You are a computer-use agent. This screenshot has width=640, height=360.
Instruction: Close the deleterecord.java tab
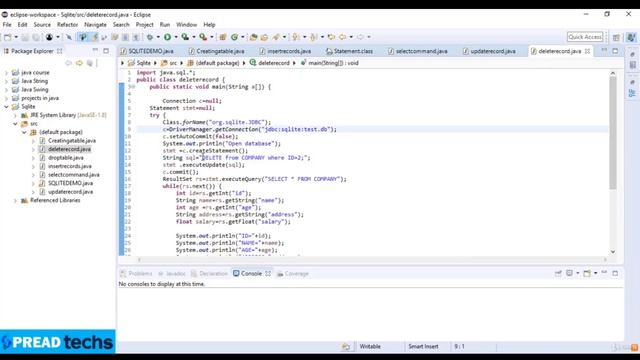click(587, 51)
